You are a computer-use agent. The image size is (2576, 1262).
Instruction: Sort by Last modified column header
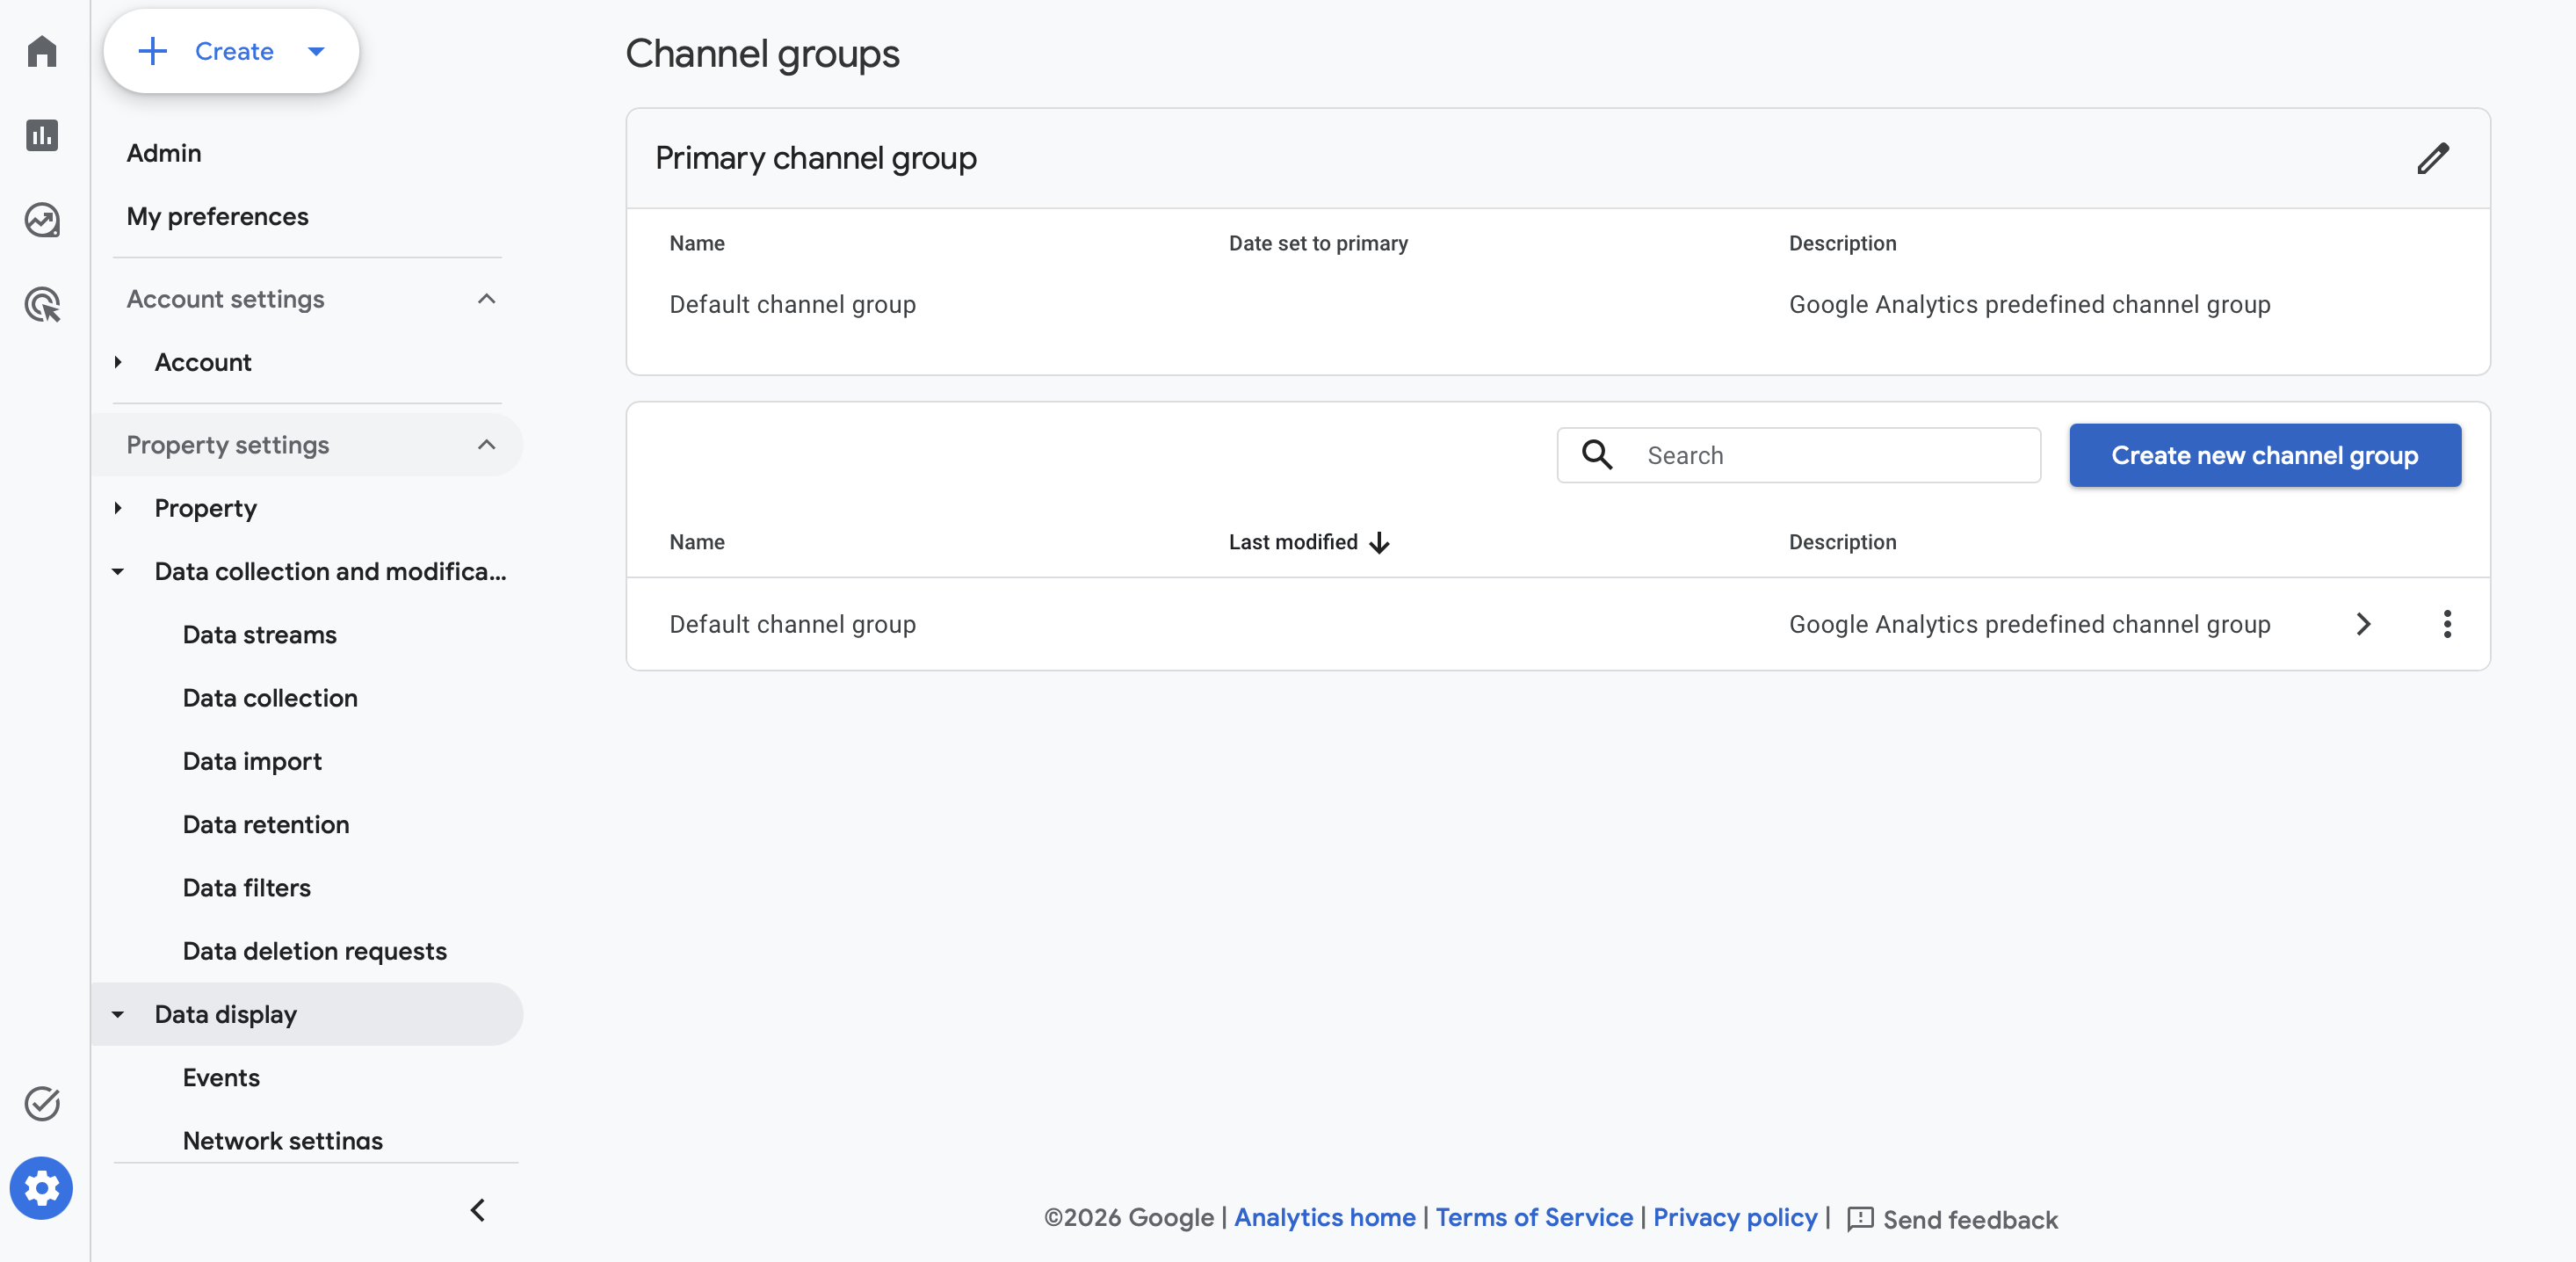coord(1292,542)
